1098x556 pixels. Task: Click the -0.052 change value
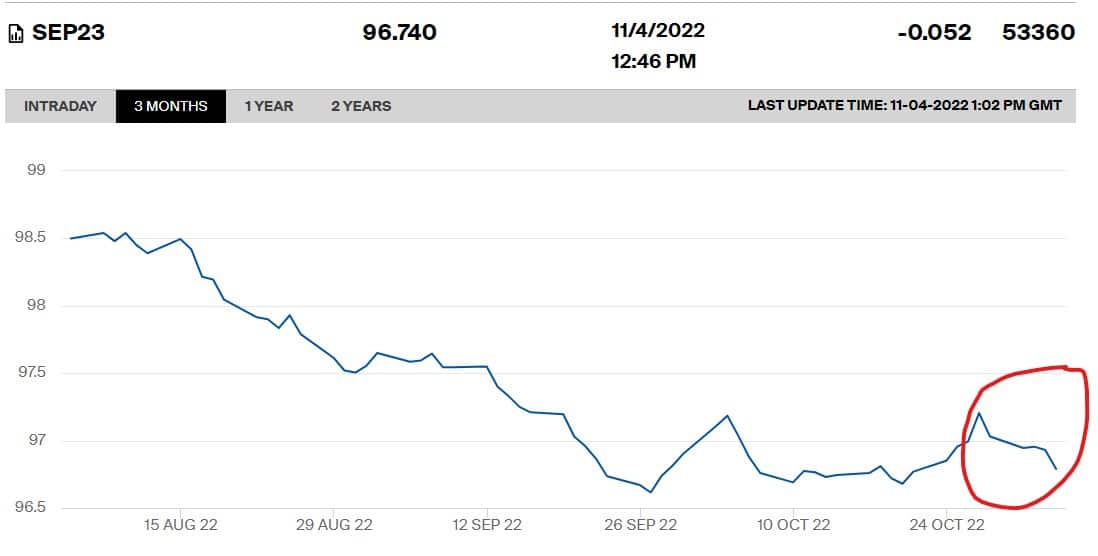tap(934, 32)
